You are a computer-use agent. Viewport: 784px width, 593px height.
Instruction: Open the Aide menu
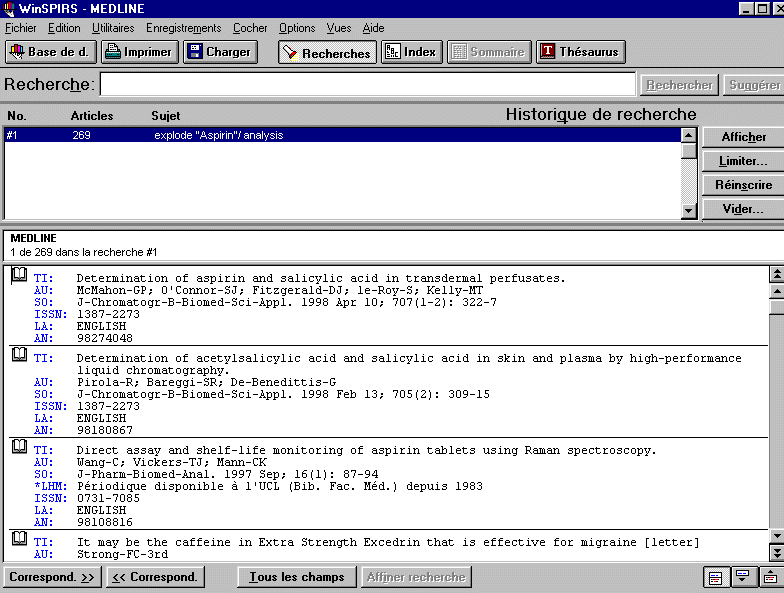click(x=373, y=28)
